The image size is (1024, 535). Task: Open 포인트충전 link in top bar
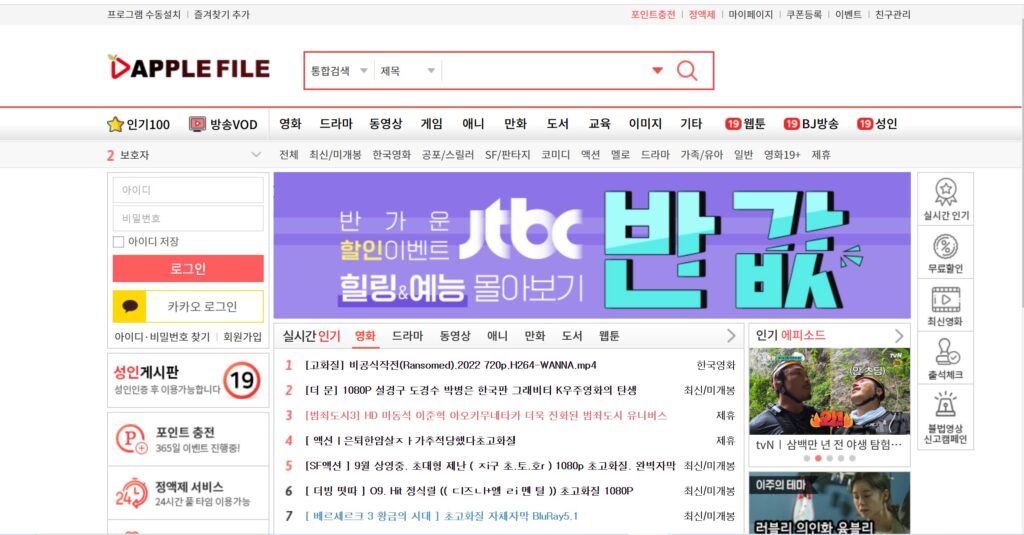click(652, 14)
